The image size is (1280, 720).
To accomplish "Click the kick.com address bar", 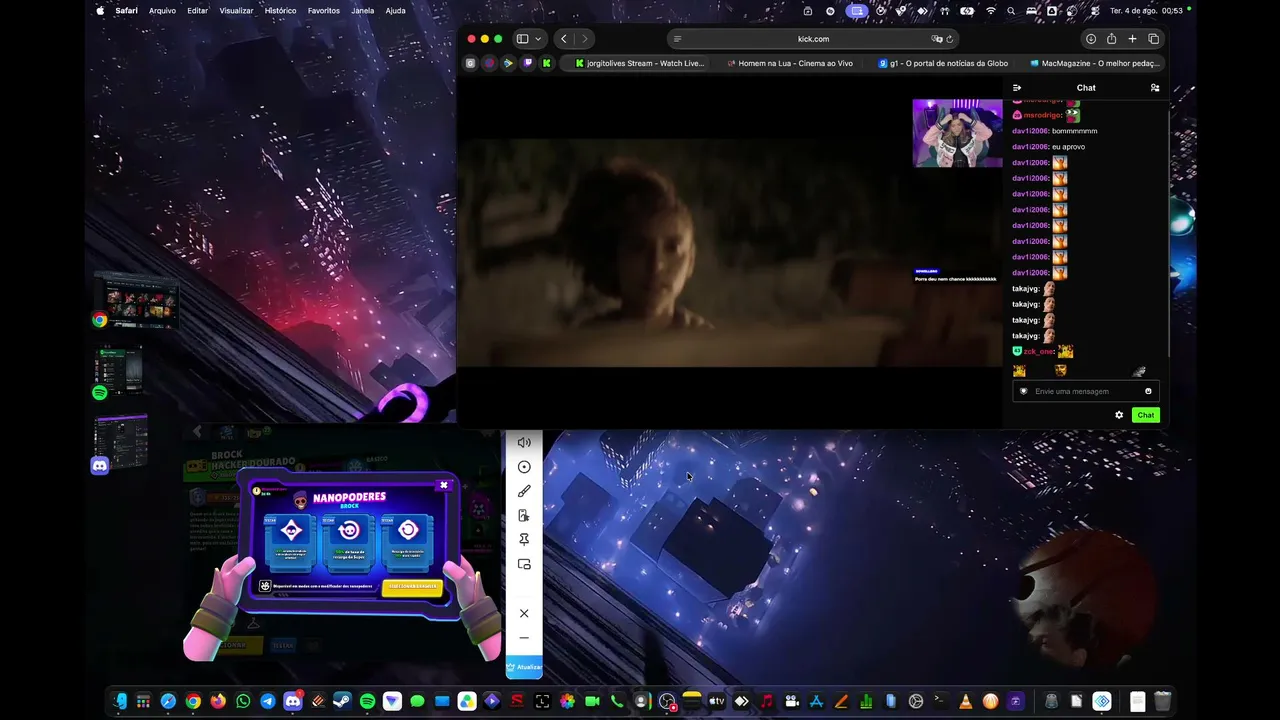I will (813, 39).
